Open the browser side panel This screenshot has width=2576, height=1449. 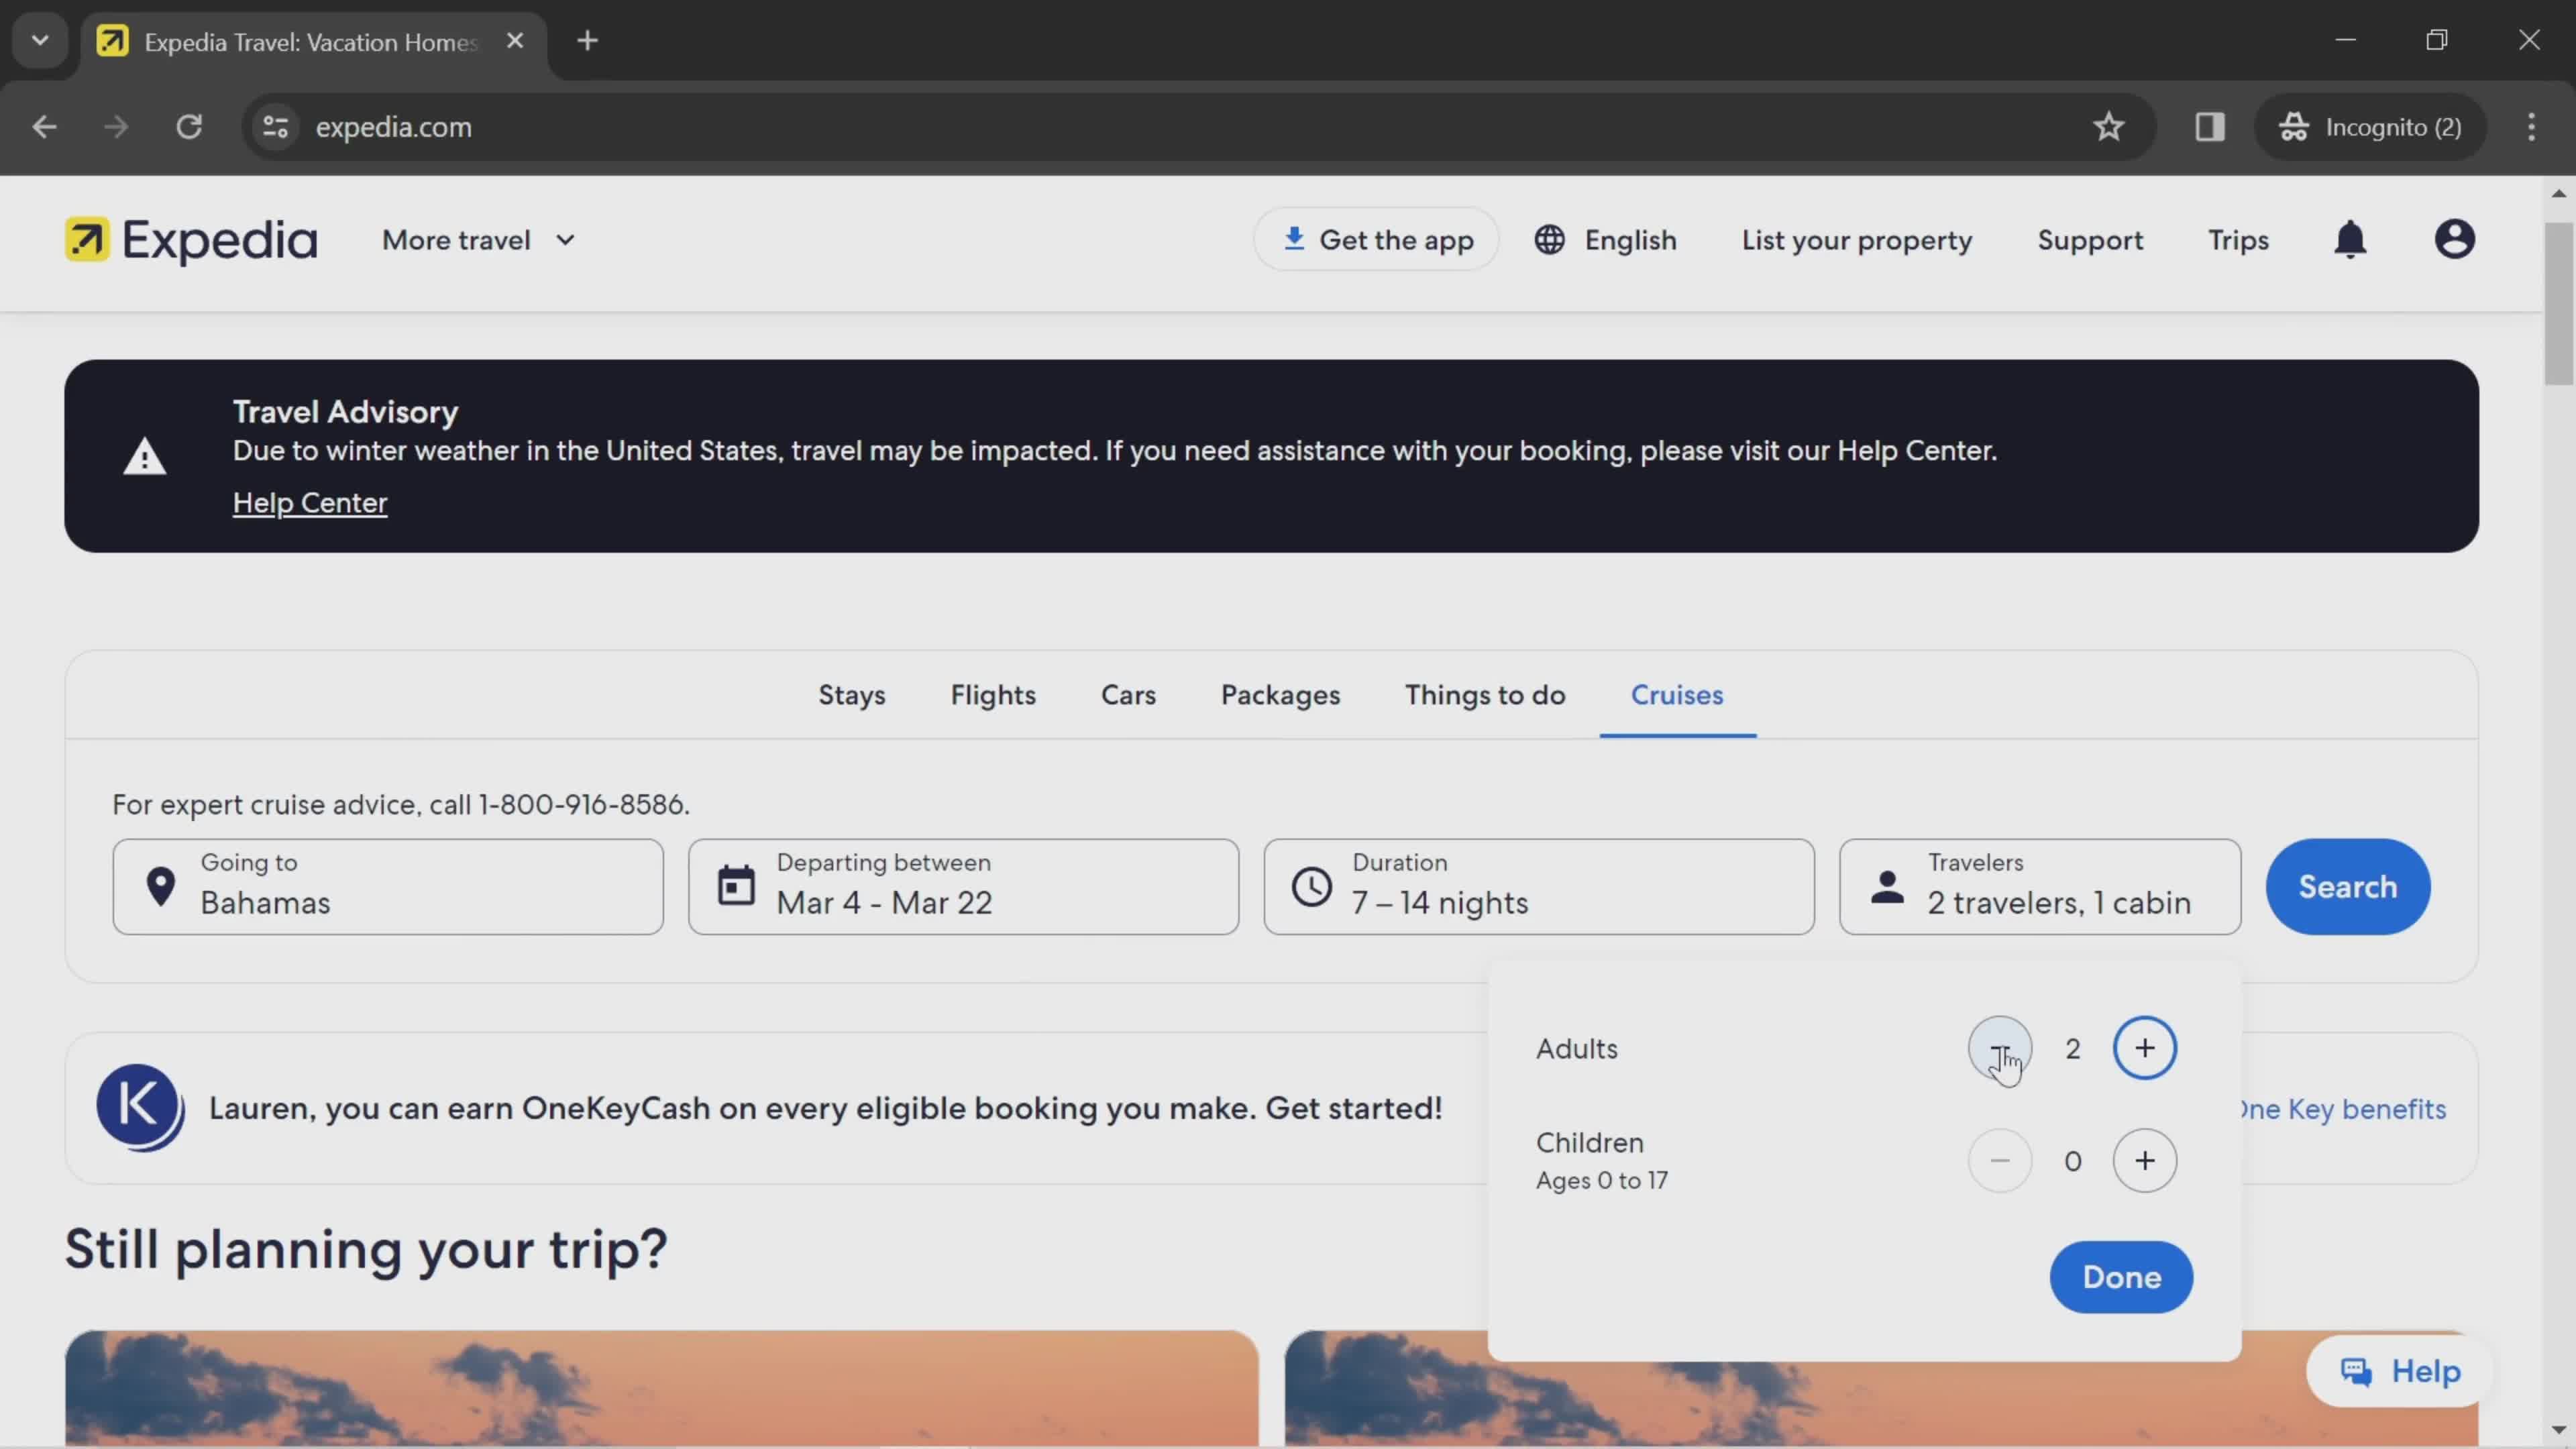pyautogui.click(x=2209, y=127)
